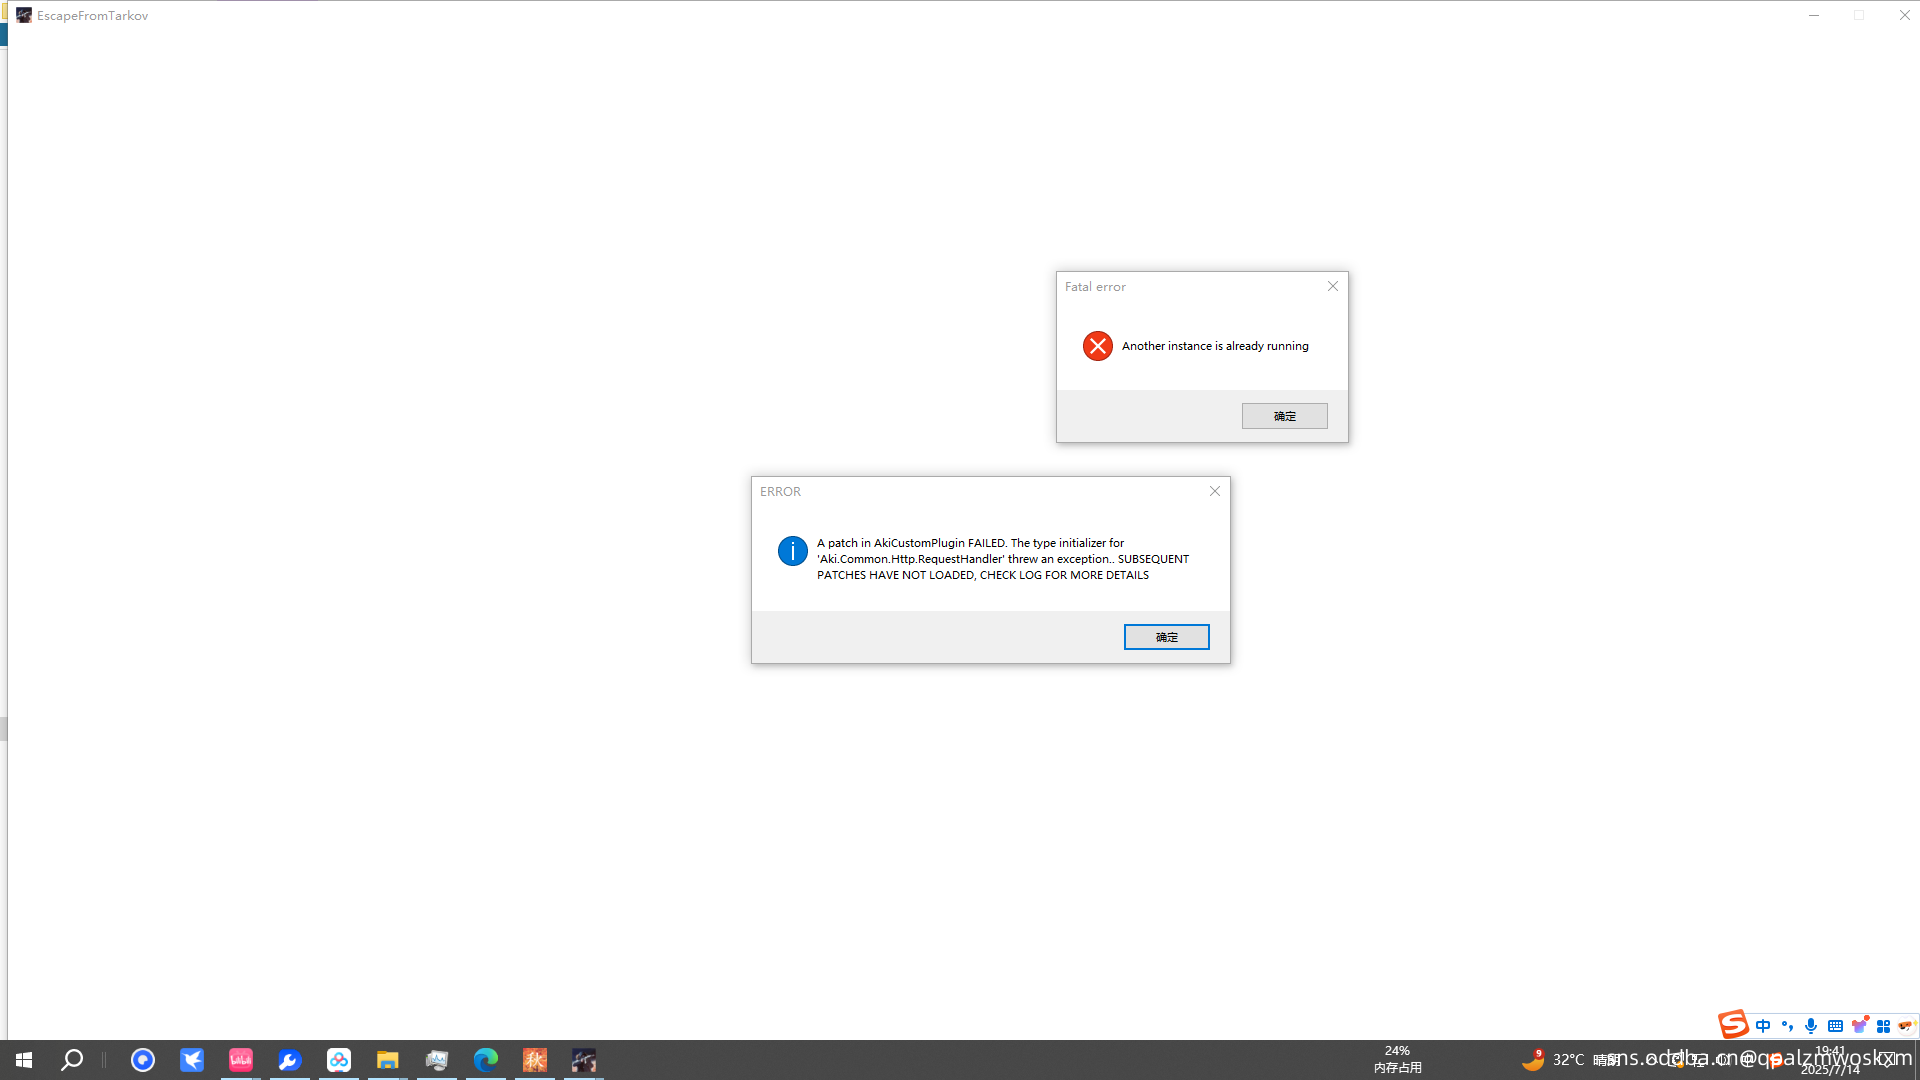
Task: Click the 'ERROR' dialog title text
Action: (x=780, y=492)
